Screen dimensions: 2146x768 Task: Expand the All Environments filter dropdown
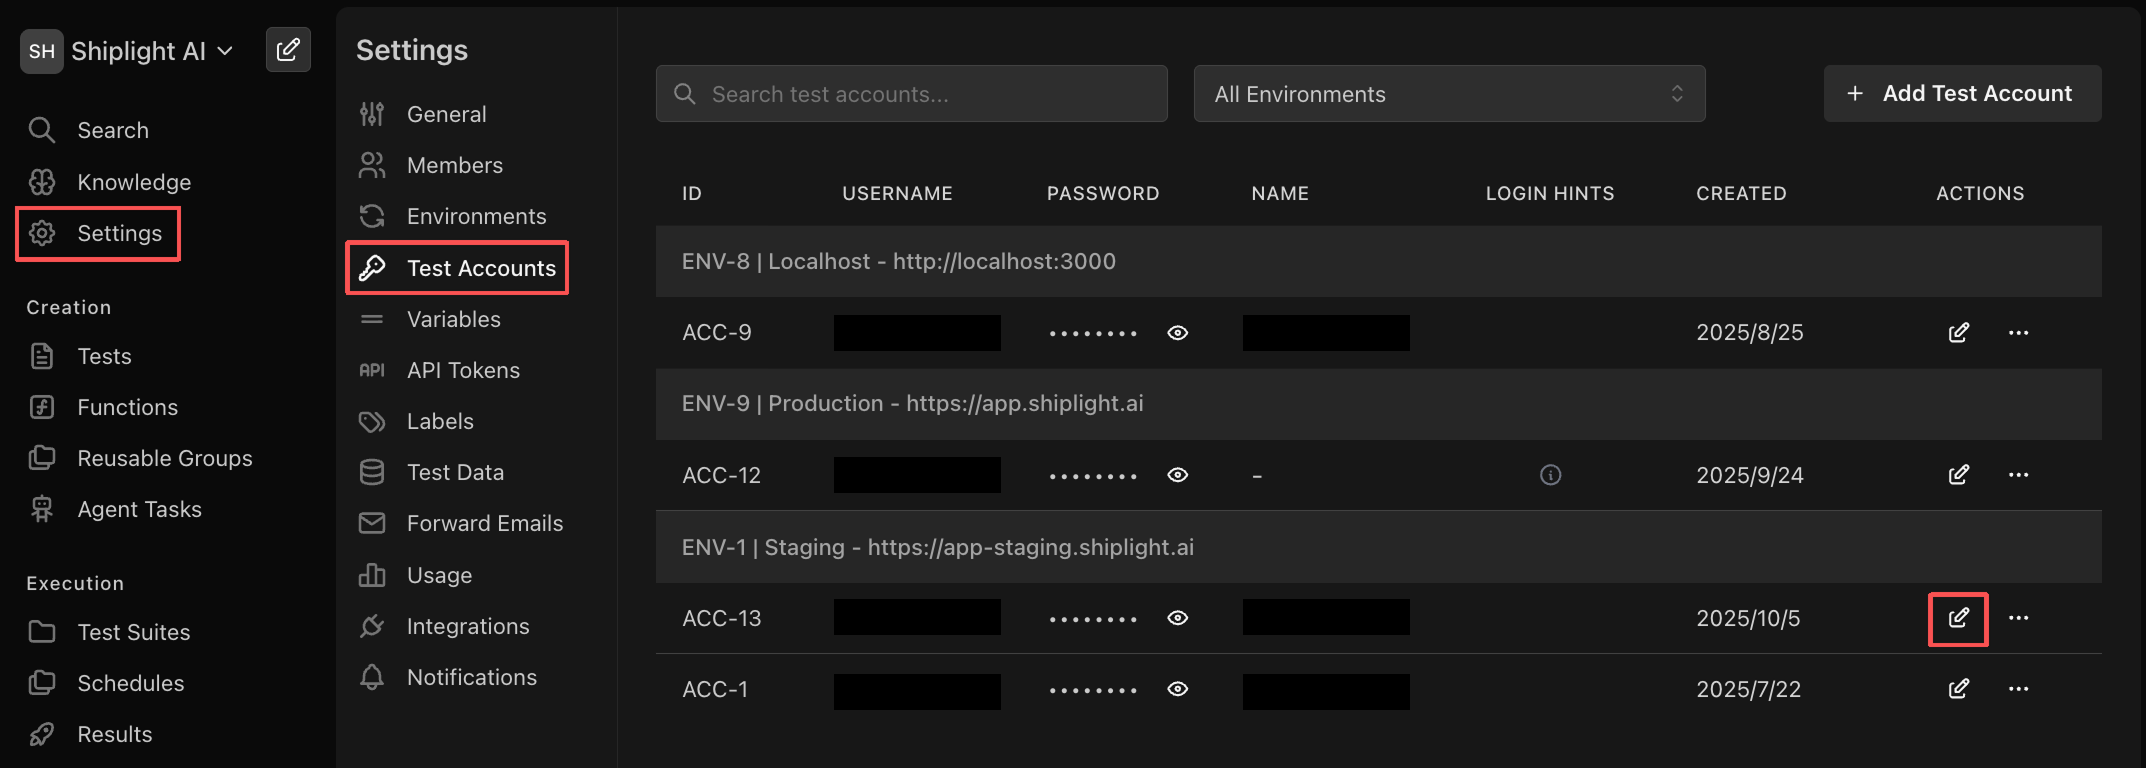coord(1450,94)
